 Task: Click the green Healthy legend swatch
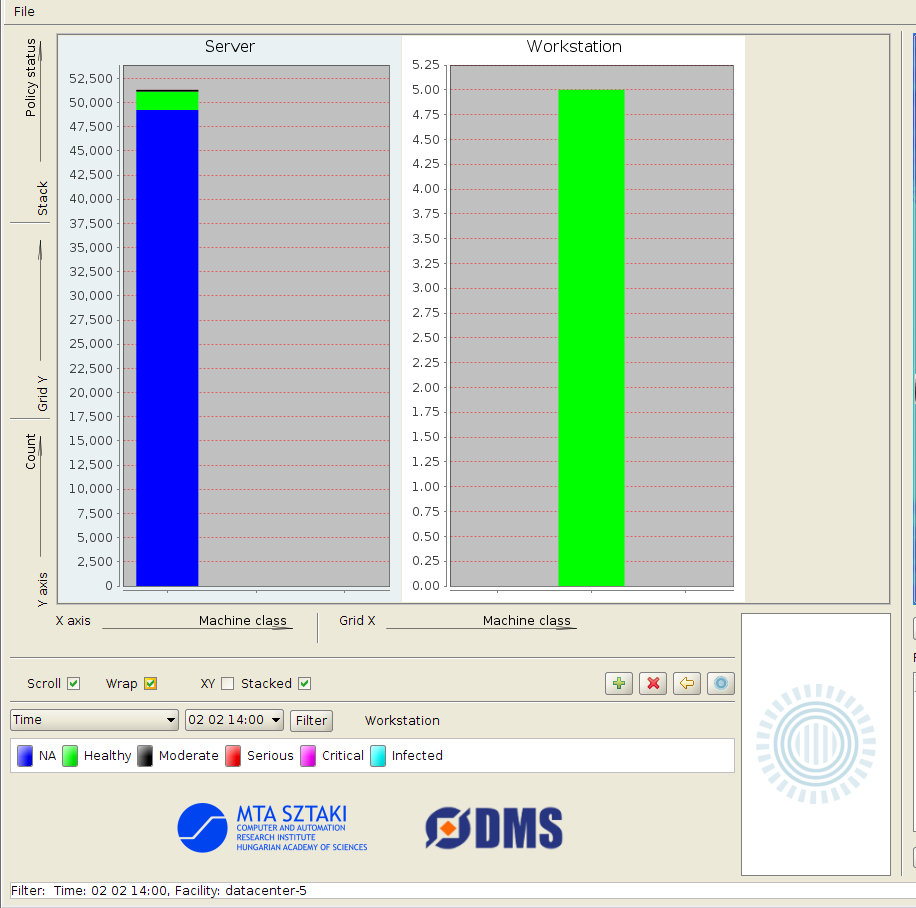pyautogui.click(x=70, y=755)
